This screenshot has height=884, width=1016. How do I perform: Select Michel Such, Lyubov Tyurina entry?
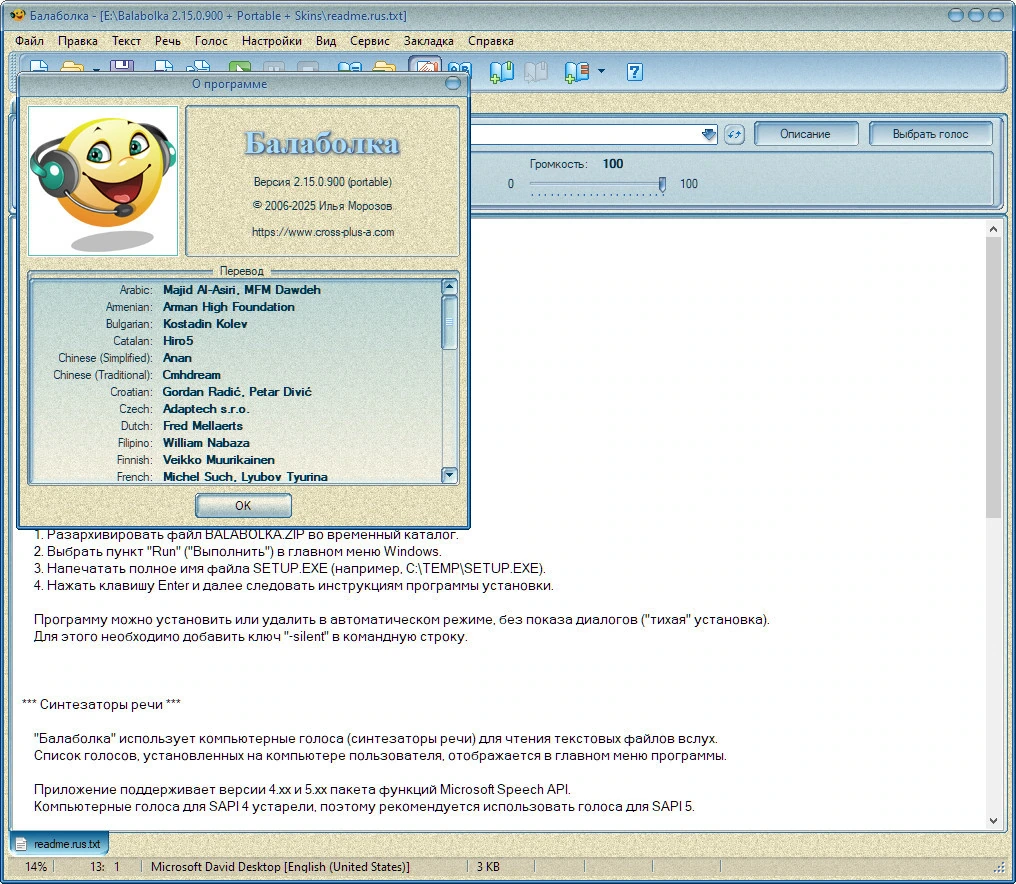point(245,476)
